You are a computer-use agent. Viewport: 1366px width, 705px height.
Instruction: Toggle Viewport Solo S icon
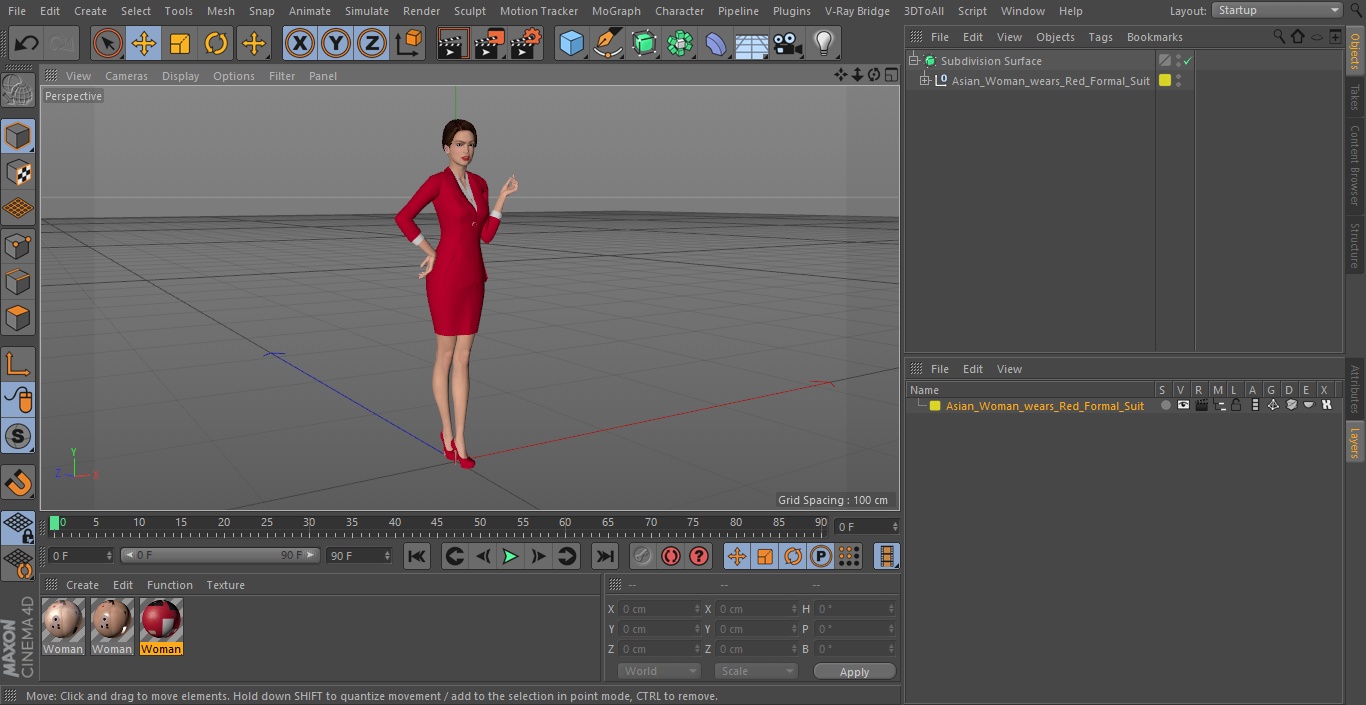(18, 436)
